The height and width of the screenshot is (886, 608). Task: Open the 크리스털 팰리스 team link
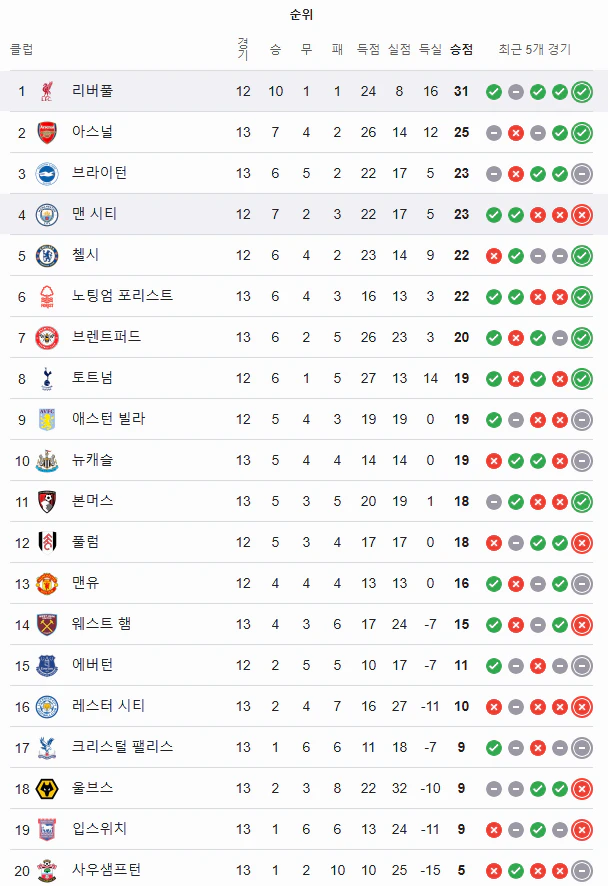(x=122, y=746)
